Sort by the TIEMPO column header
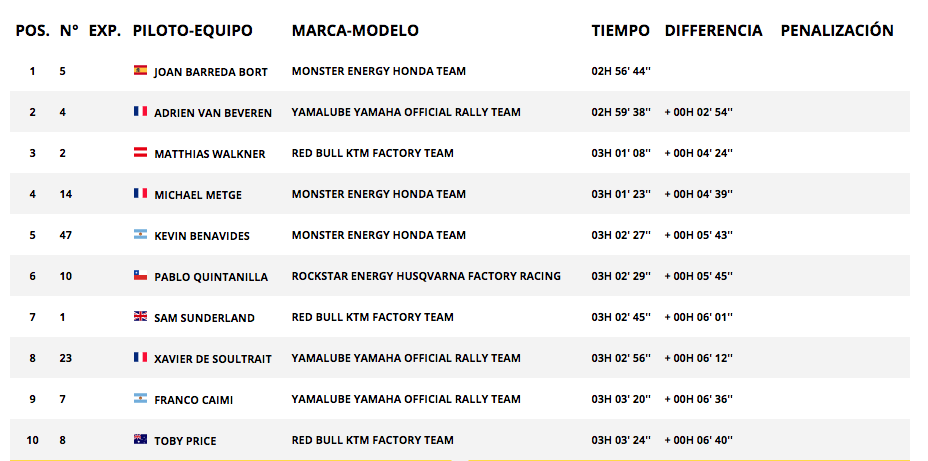Screen dimensions: 928x461 click(x=620, y=31)
